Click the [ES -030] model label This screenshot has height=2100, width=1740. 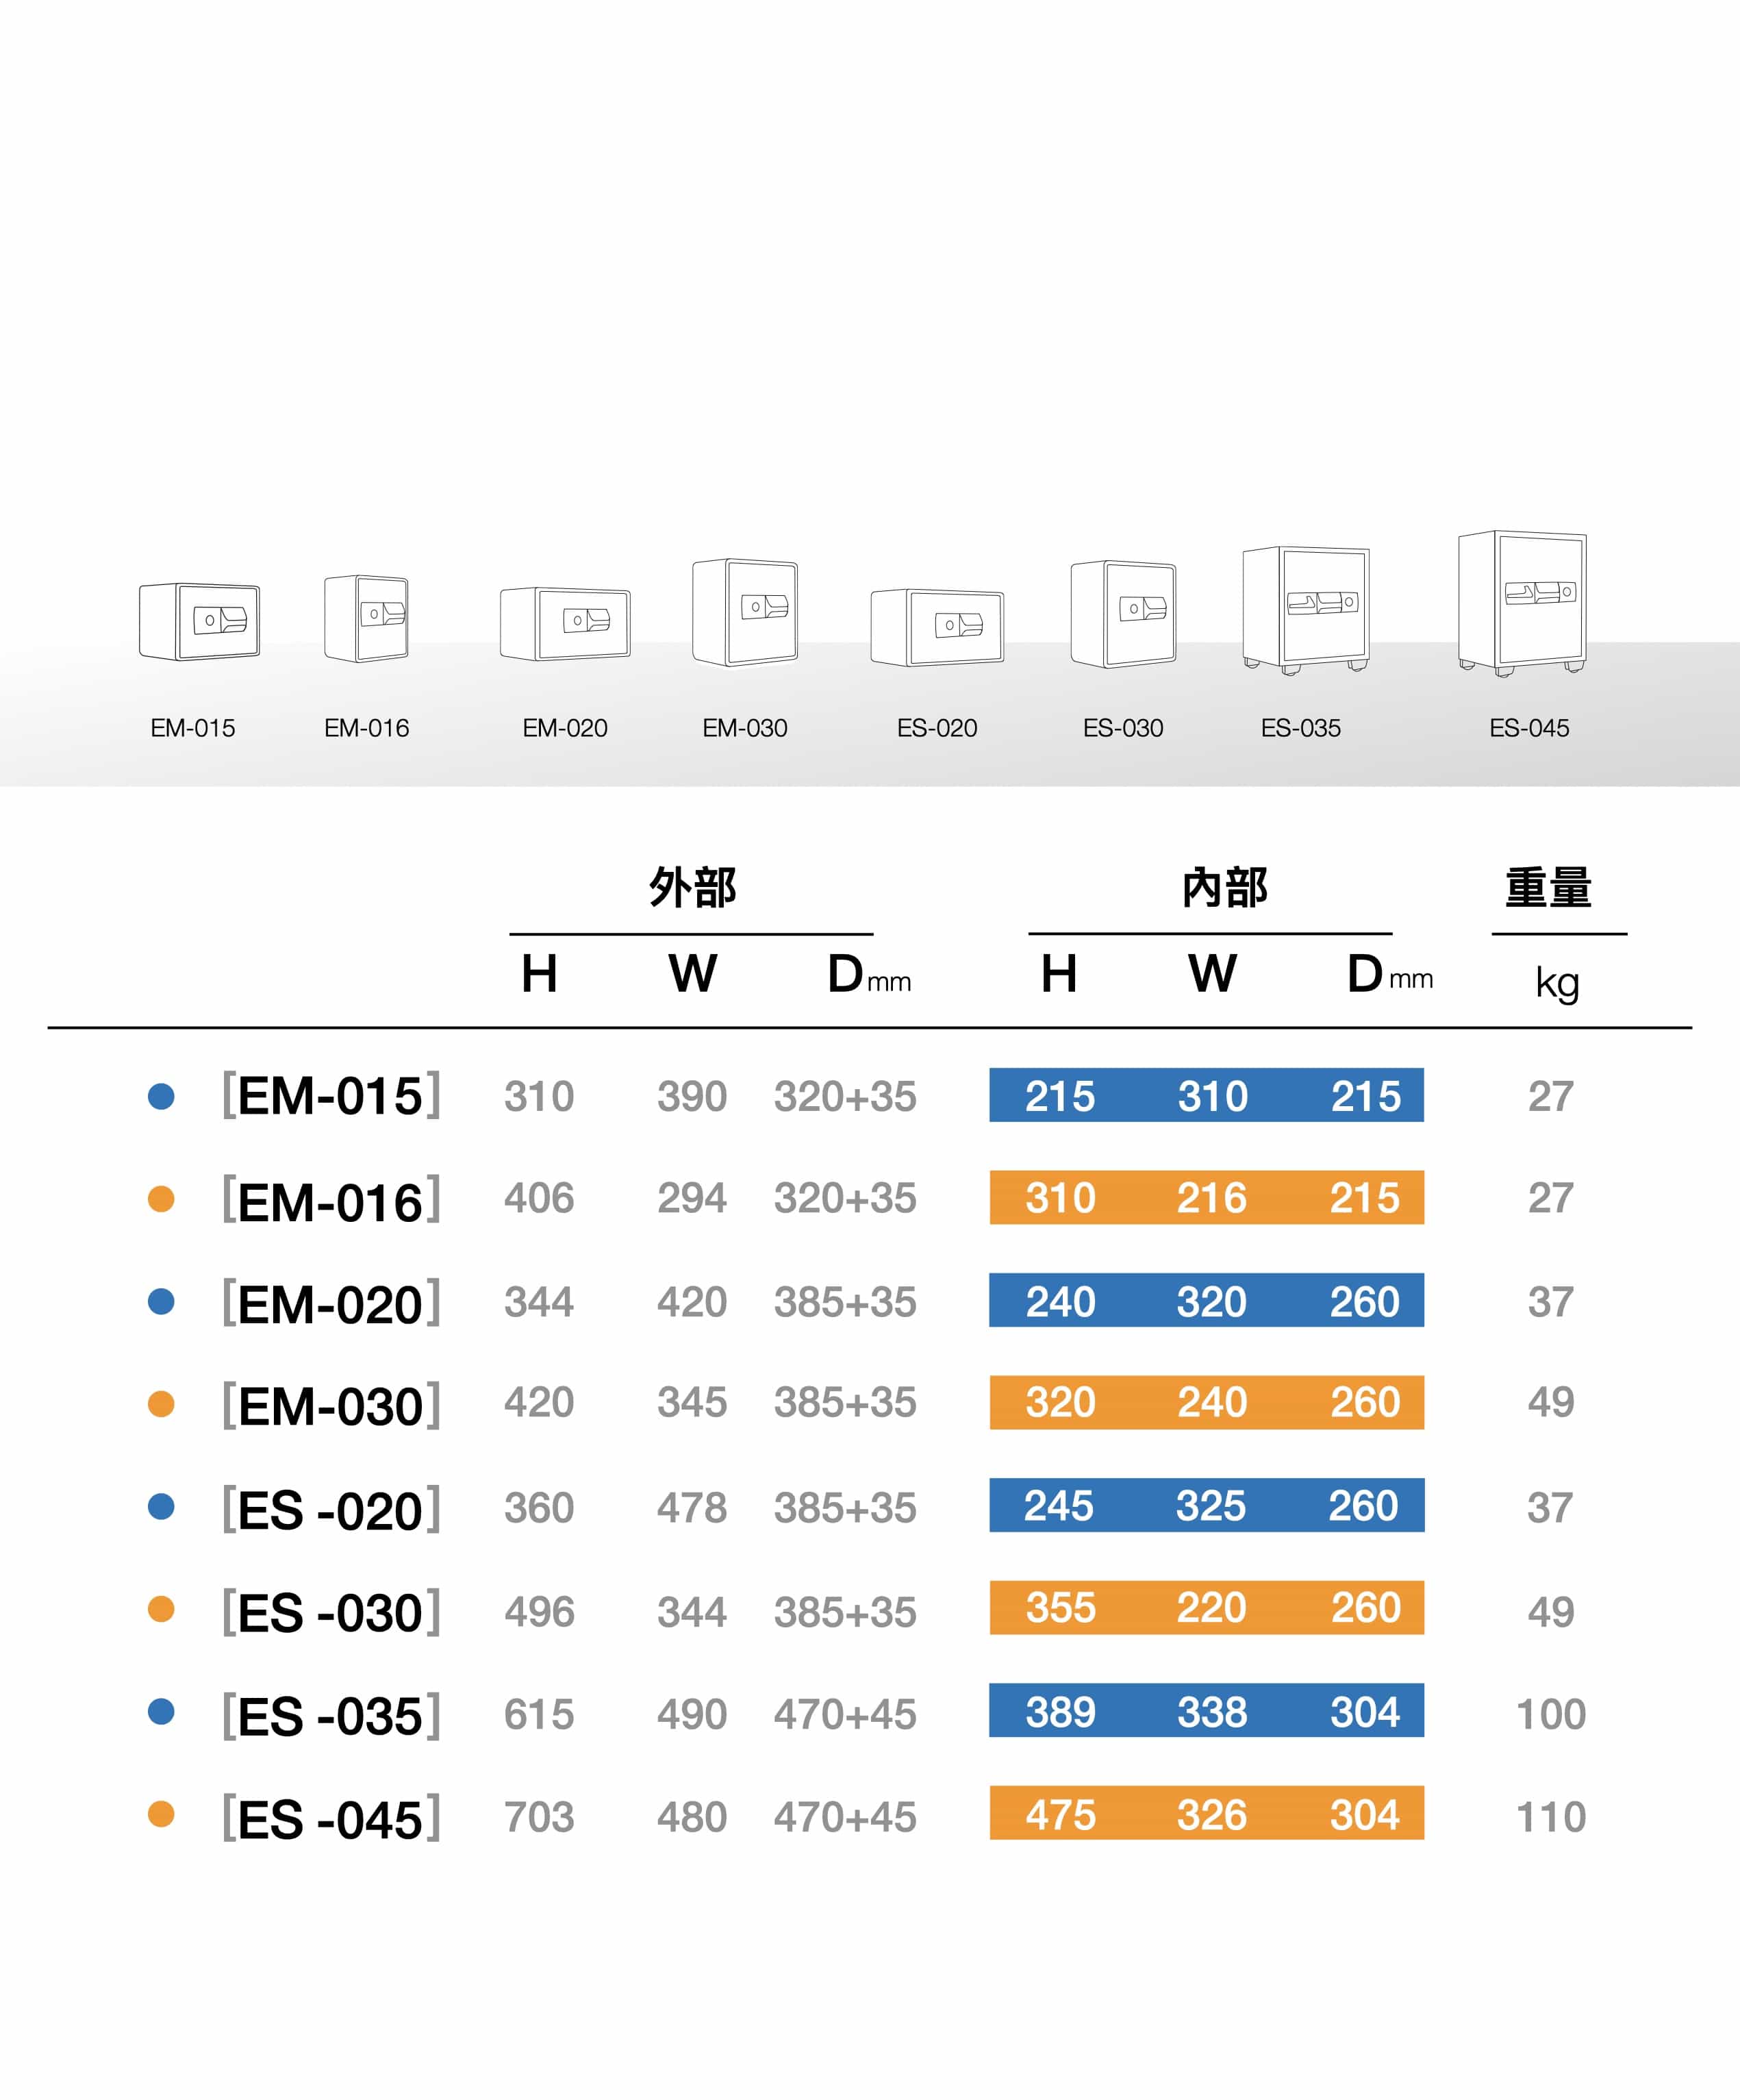click(331, 1612)
